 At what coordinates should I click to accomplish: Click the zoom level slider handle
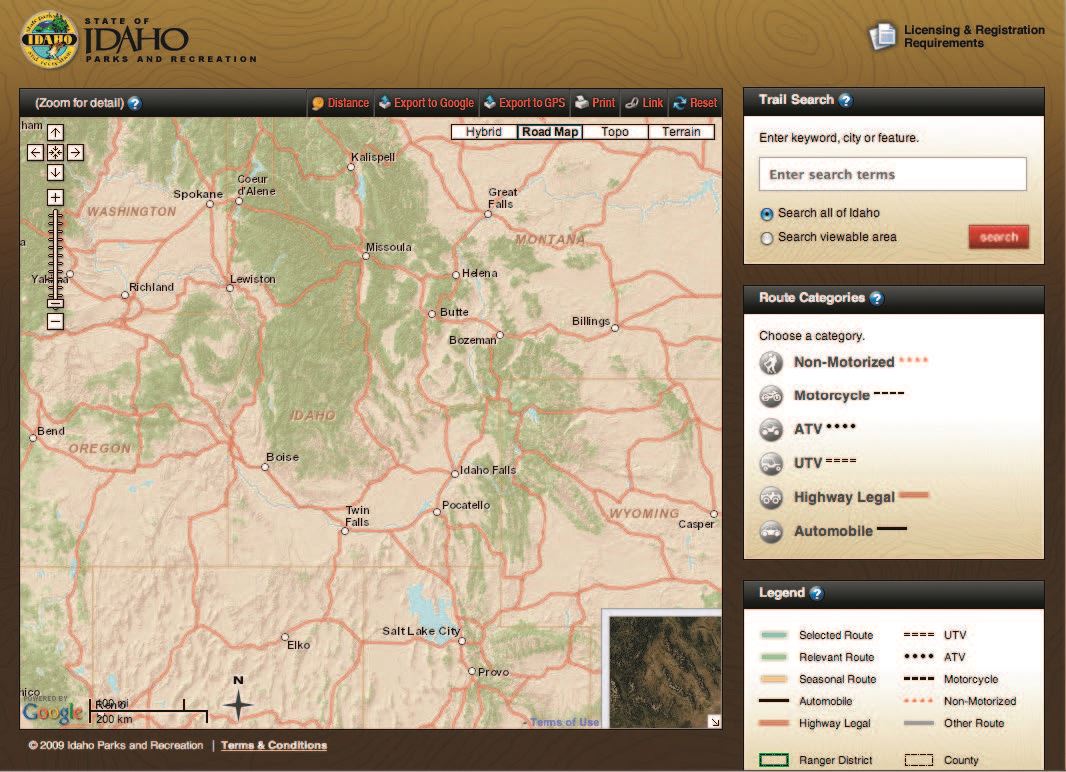55,302
